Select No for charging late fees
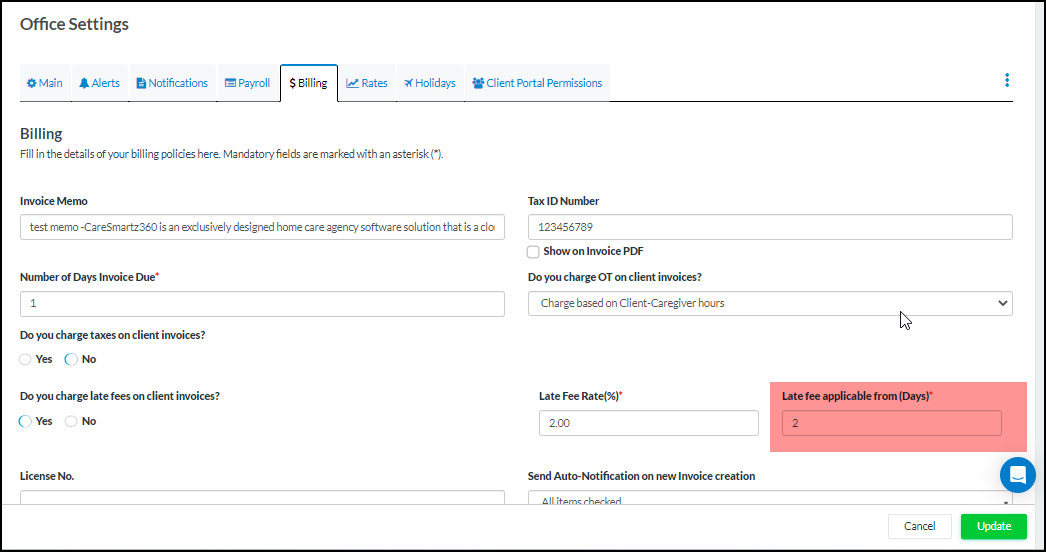 click(71, 421)
